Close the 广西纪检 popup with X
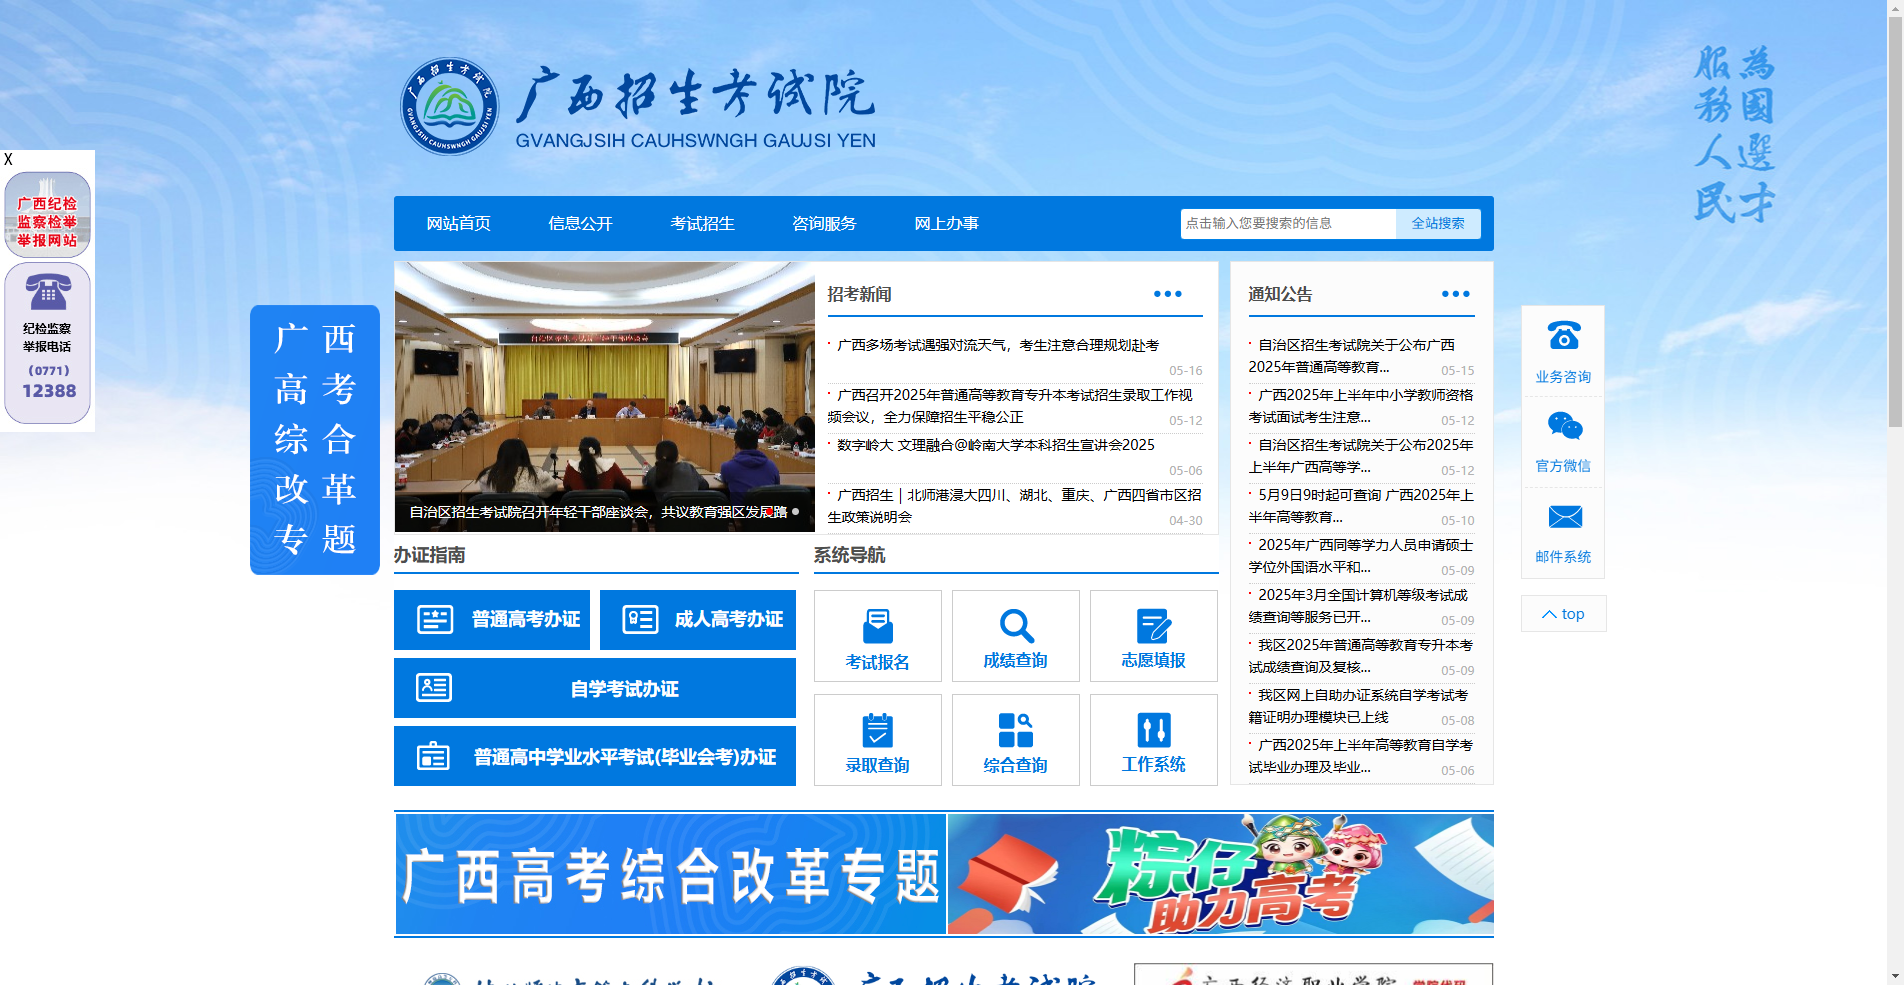 pos(8,158)
